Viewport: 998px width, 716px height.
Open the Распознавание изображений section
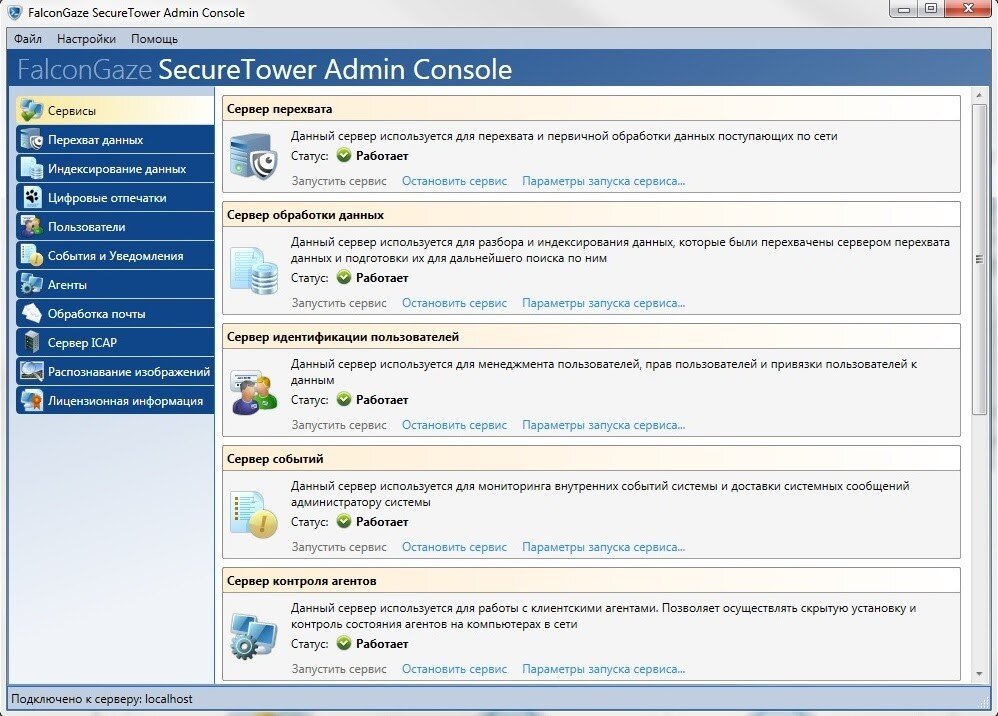(115, 371)
